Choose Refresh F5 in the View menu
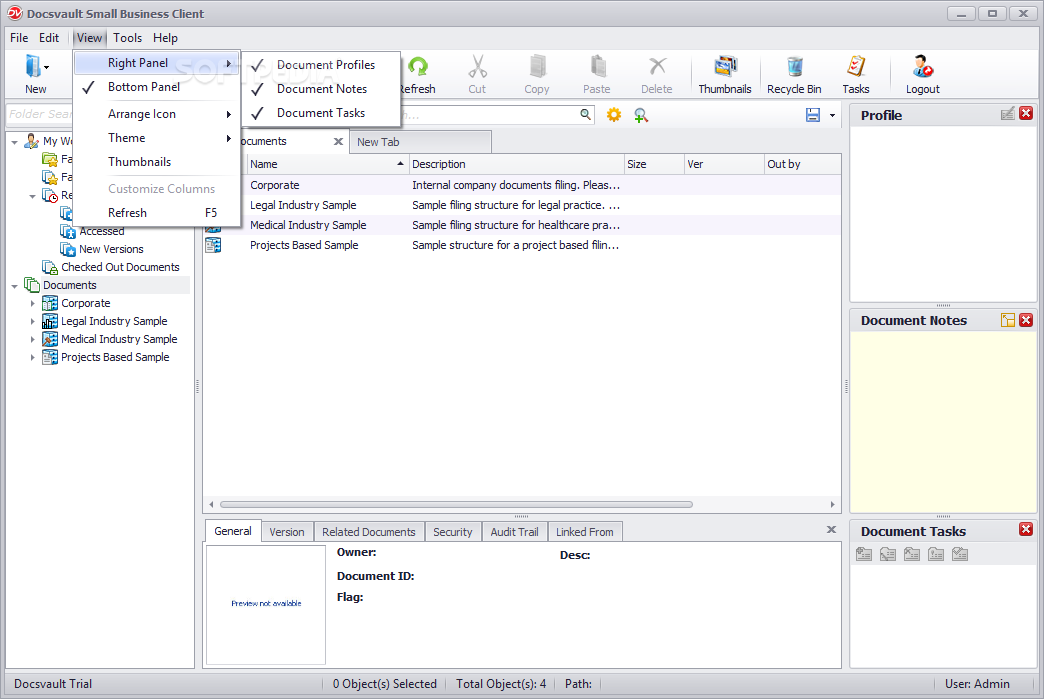The image size is (1044, 699). pyautogui.click(x=156, y=213)
